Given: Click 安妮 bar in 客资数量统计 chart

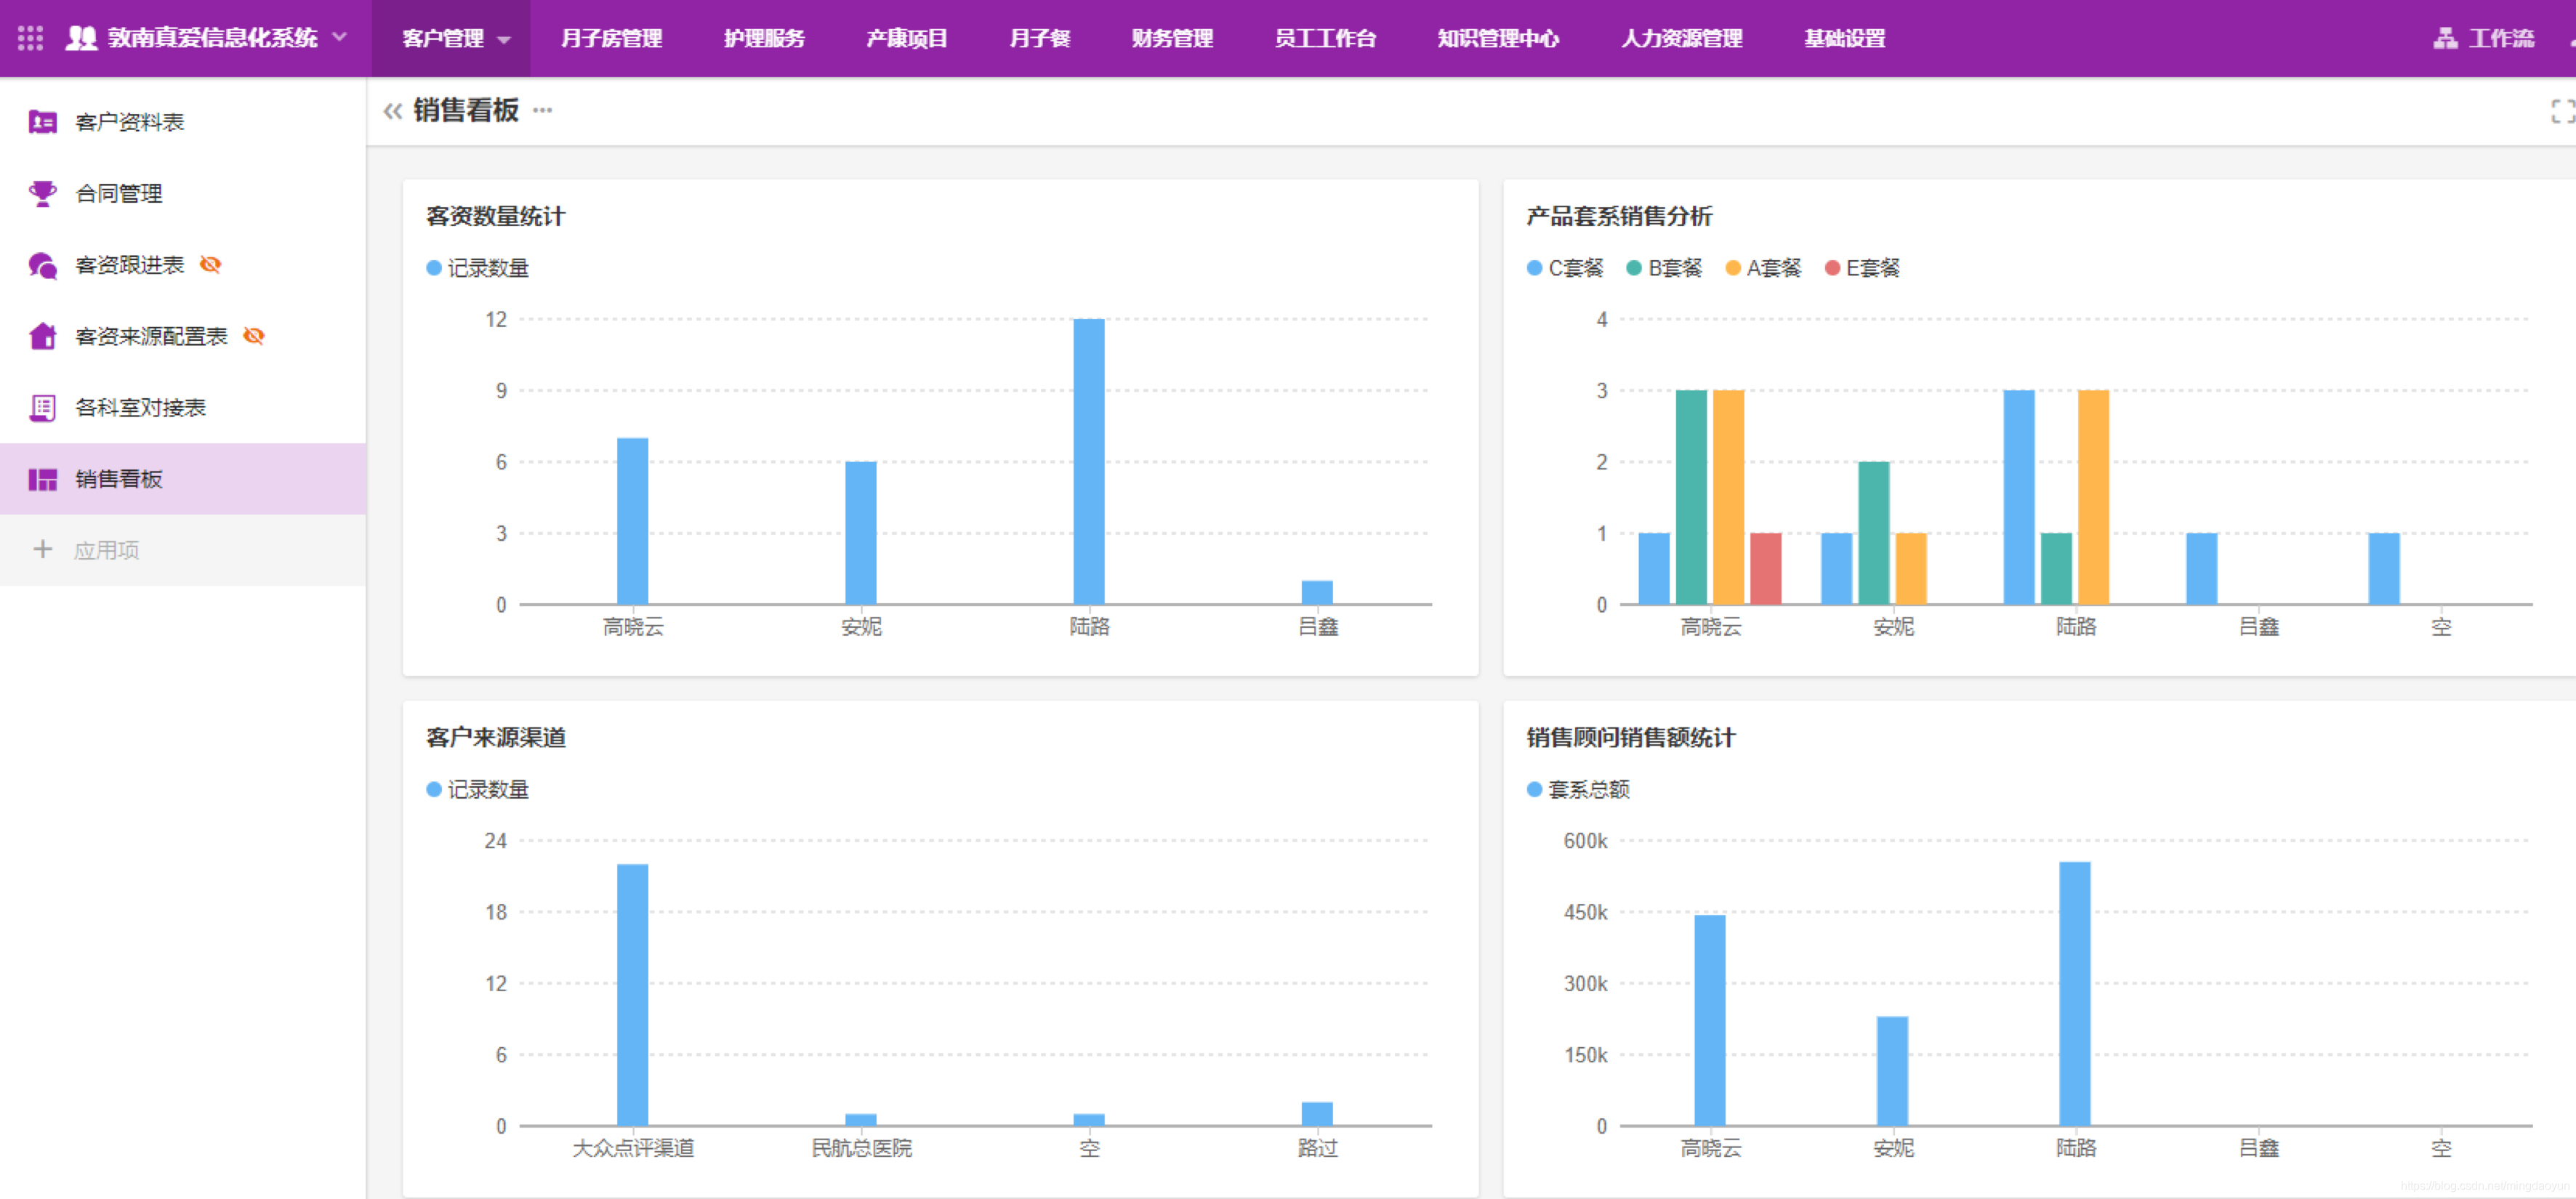Looking at the screenshot, I should click(860, 533).
